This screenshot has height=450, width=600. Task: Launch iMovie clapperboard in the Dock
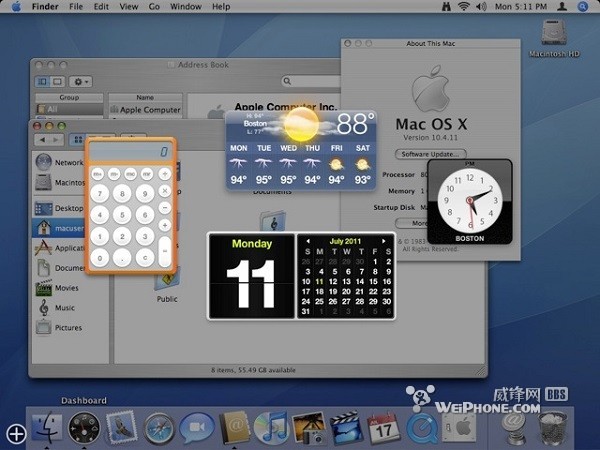[x=346, y=428]
